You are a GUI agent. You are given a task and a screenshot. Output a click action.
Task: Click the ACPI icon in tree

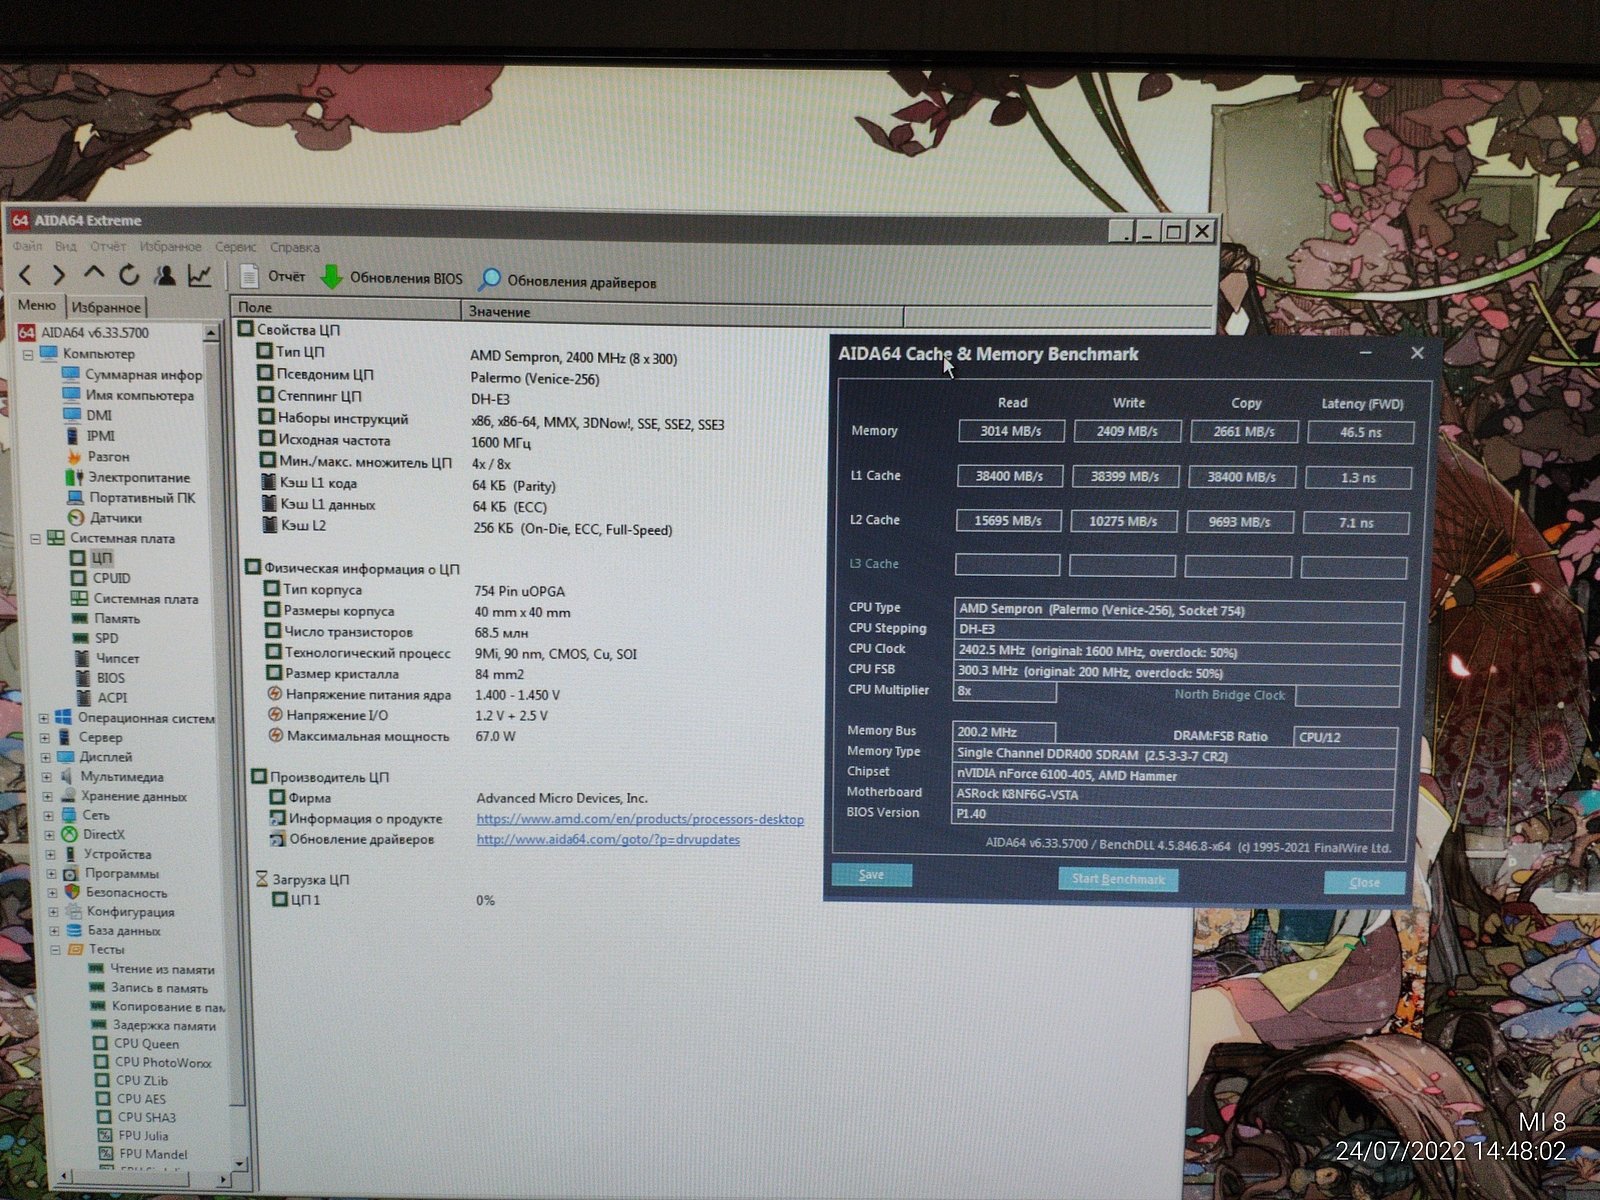click(x=83, y=698)
